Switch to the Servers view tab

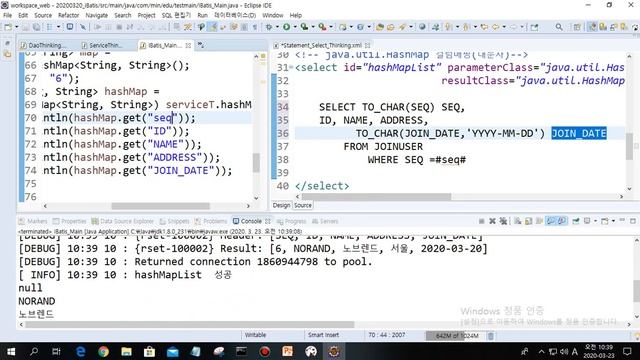click(325, 221)
